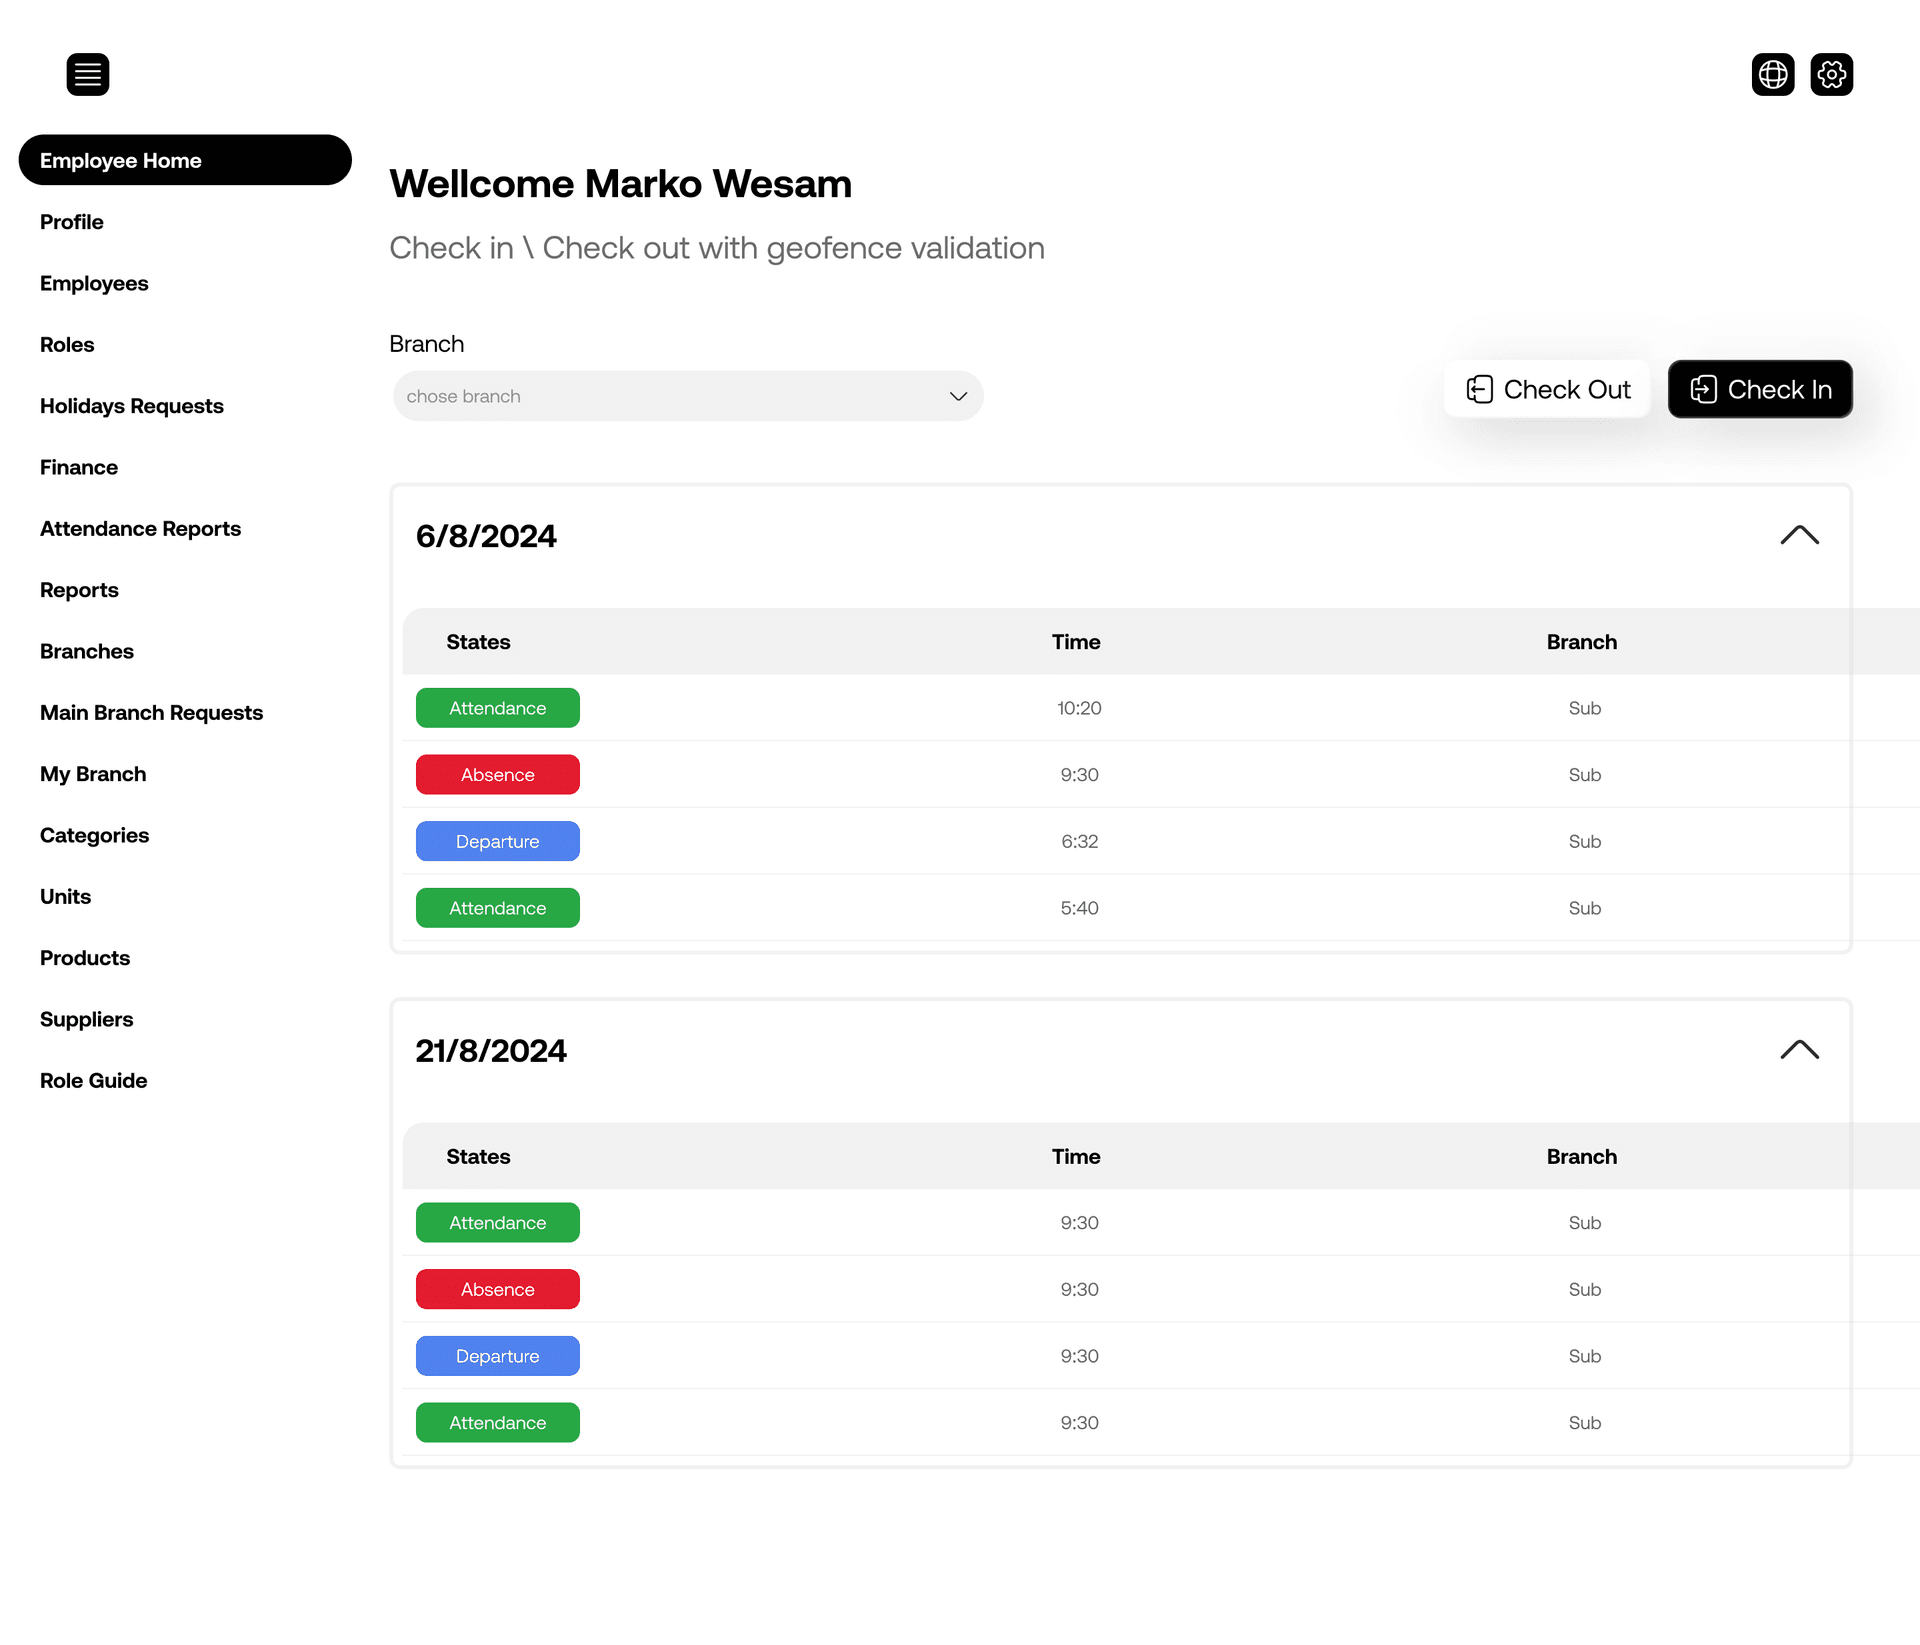Open the chose branch dropdown
The width and height of the screenshot is (1920, 1645).
click(687, 395)
